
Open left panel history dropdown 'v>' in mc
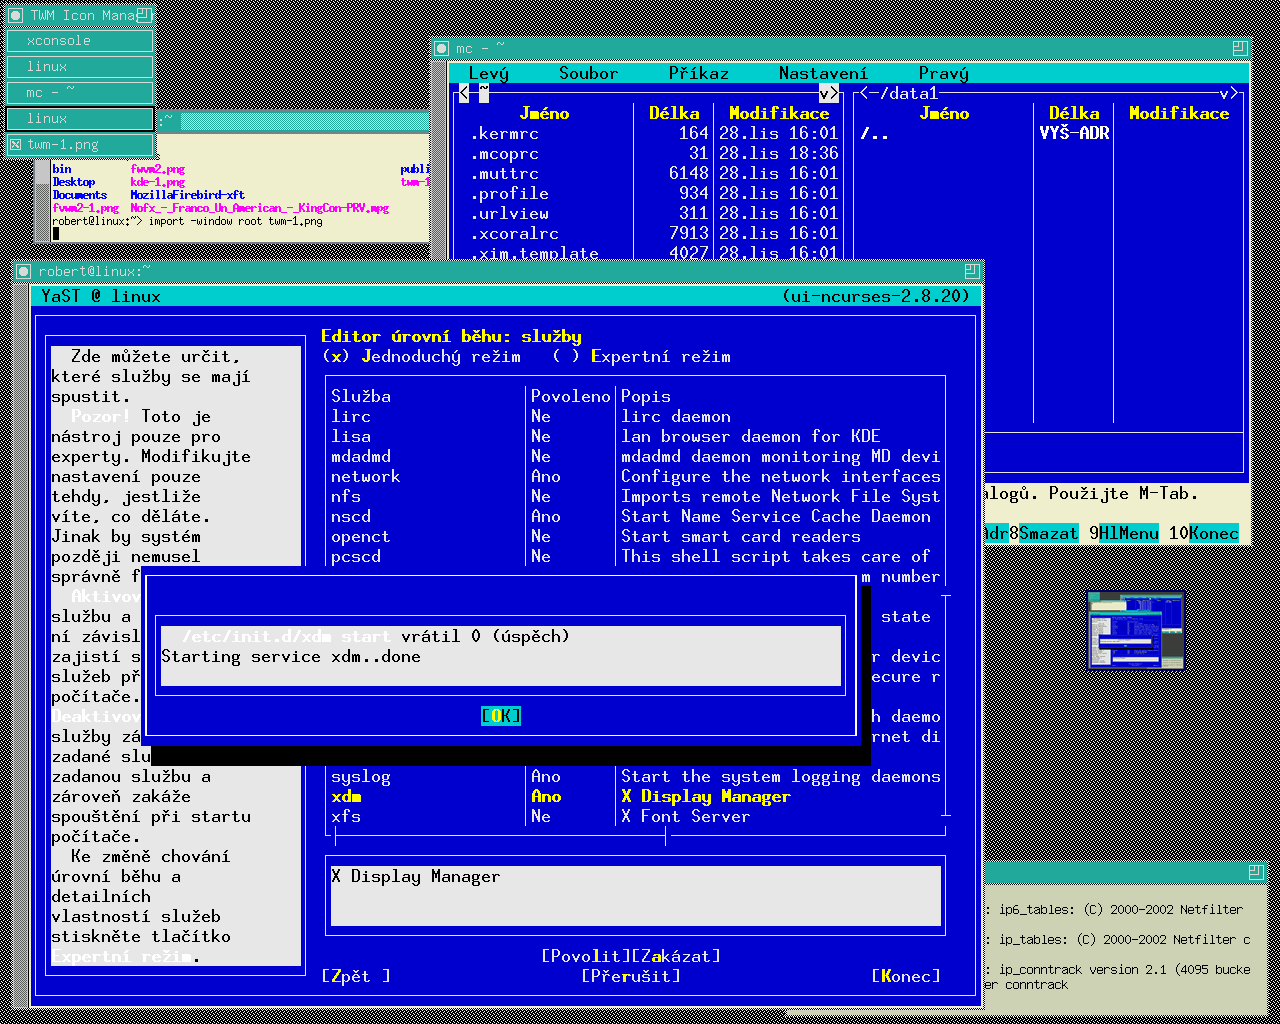point(829,93)
